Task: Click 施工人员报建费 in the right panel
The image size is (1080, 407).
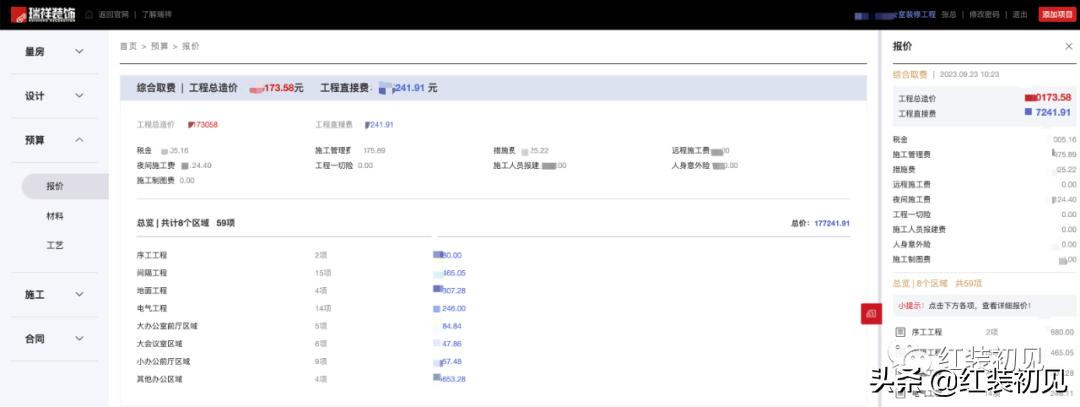Action: [919, 229]
